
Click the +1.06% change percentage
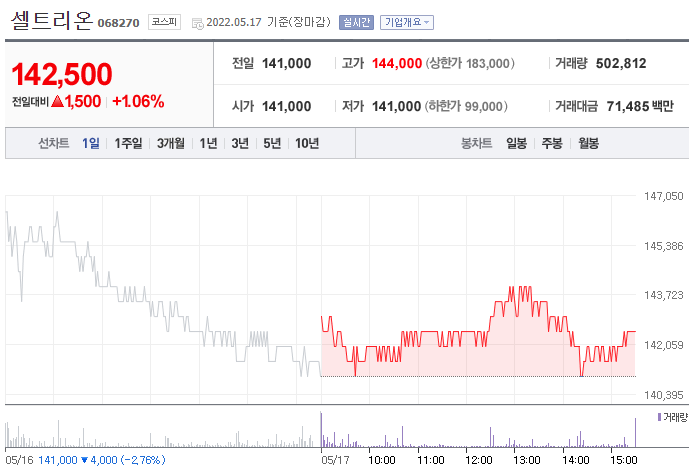(x=138, y=101)
